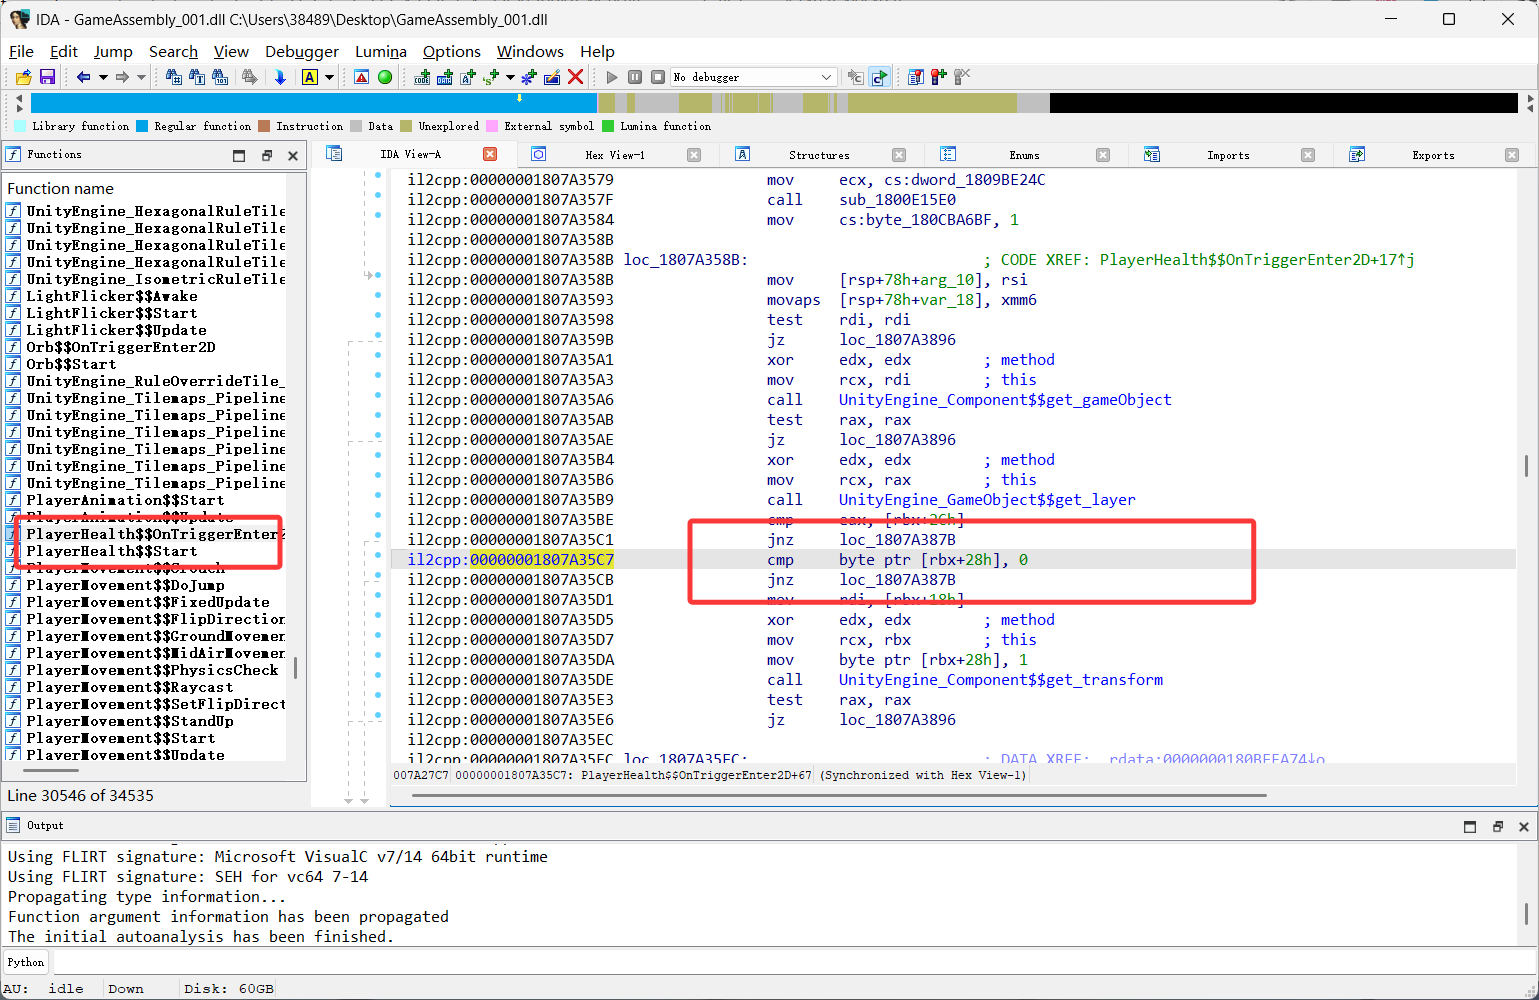
Task: Float the Functions panel with restore button
Action: click(x=267, y=155)
